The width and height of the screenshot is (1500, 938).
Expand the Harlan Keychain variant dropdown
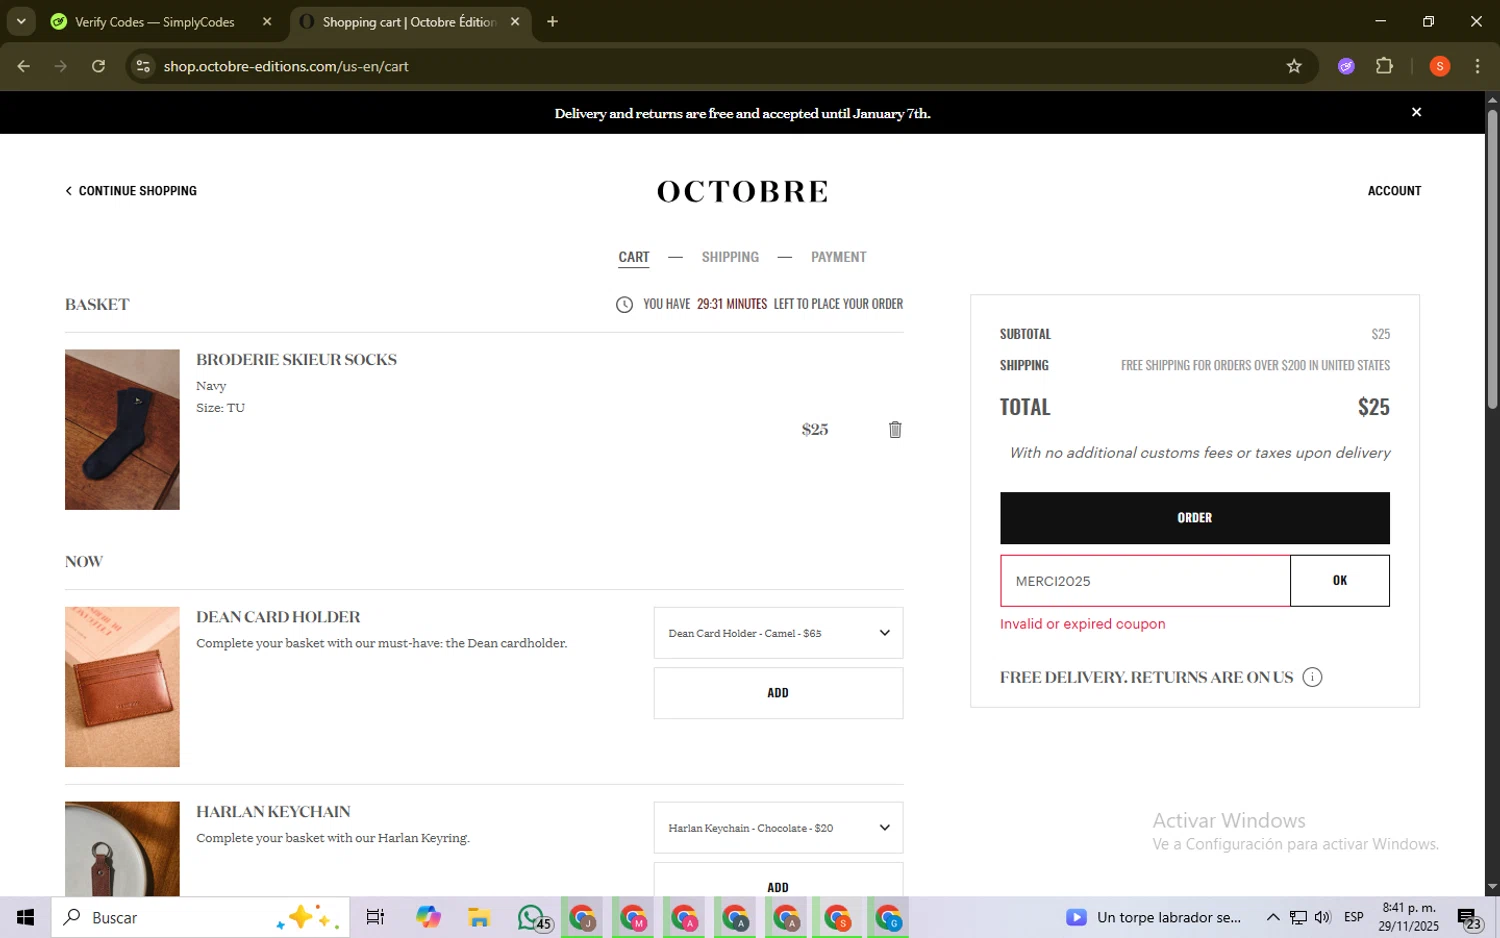pyautogui.click(x=778, y=828)
